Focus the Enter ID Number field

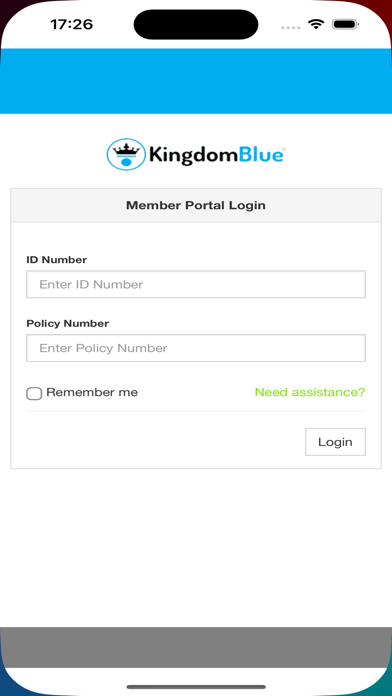[196, 284]
